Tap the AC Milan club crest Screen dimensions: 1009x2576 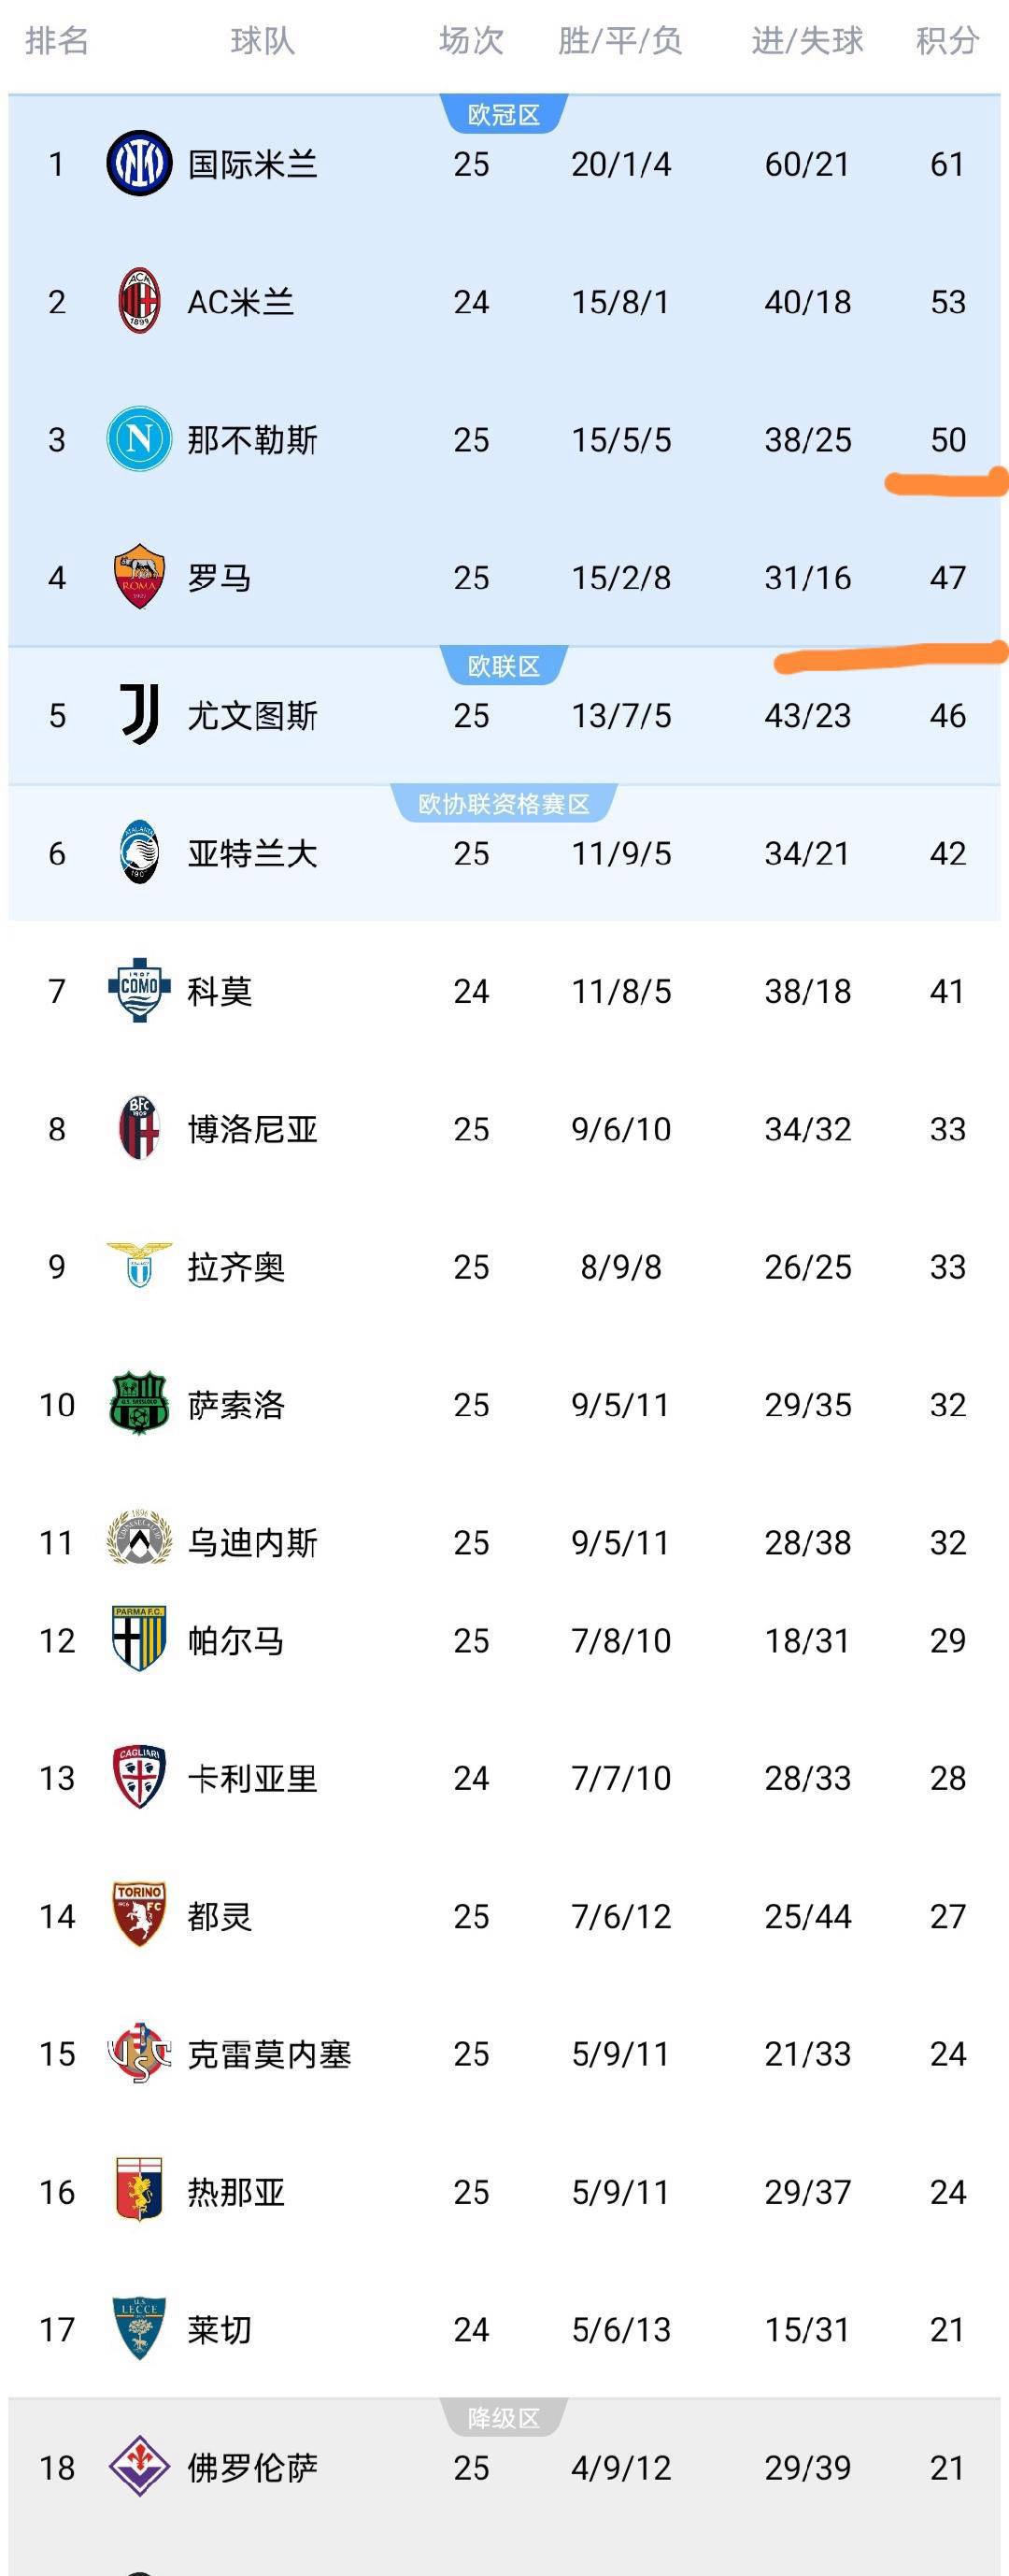point(139,301)
